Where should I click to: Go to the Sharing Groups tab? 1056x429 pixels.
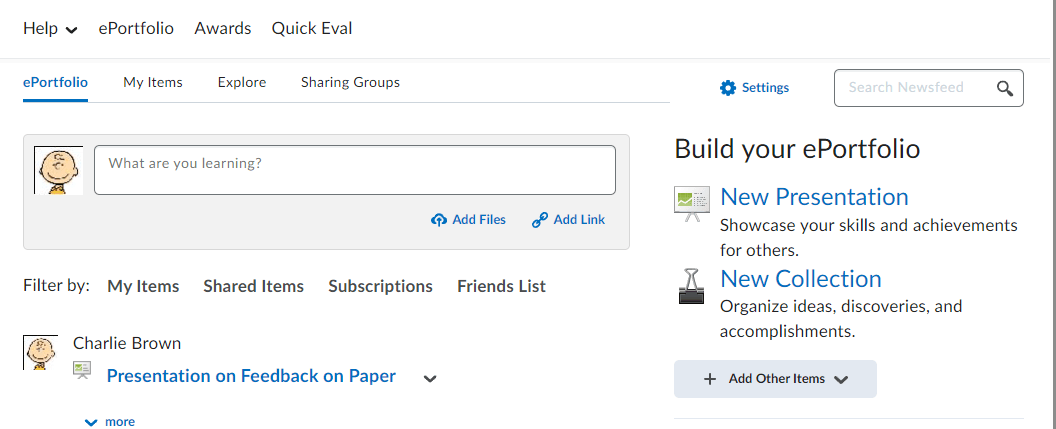point(350,82)
